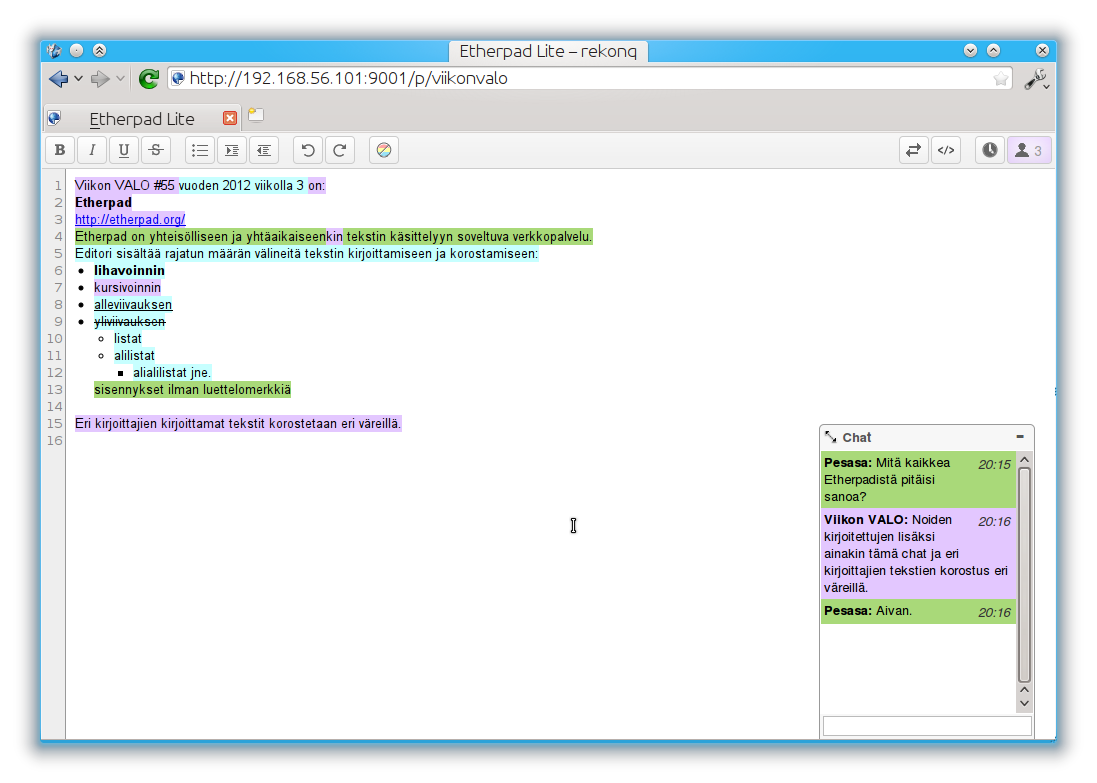Click the Chat panel title

[x=856, y=437]
